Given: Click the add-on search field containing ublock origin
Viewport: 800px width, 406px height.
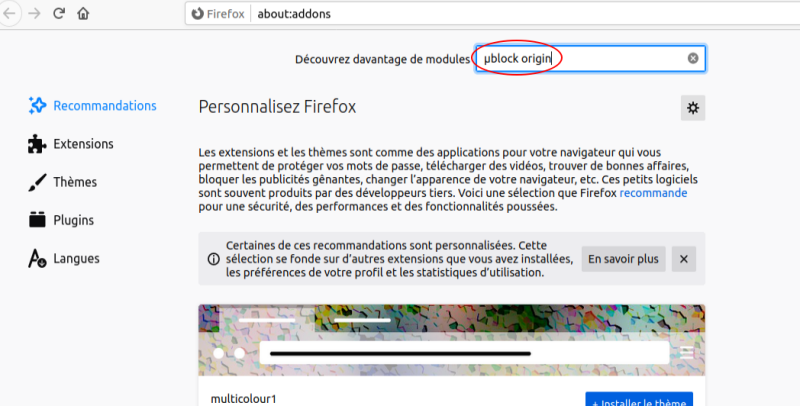Looking at the screenshot, I should coord(590,58).
